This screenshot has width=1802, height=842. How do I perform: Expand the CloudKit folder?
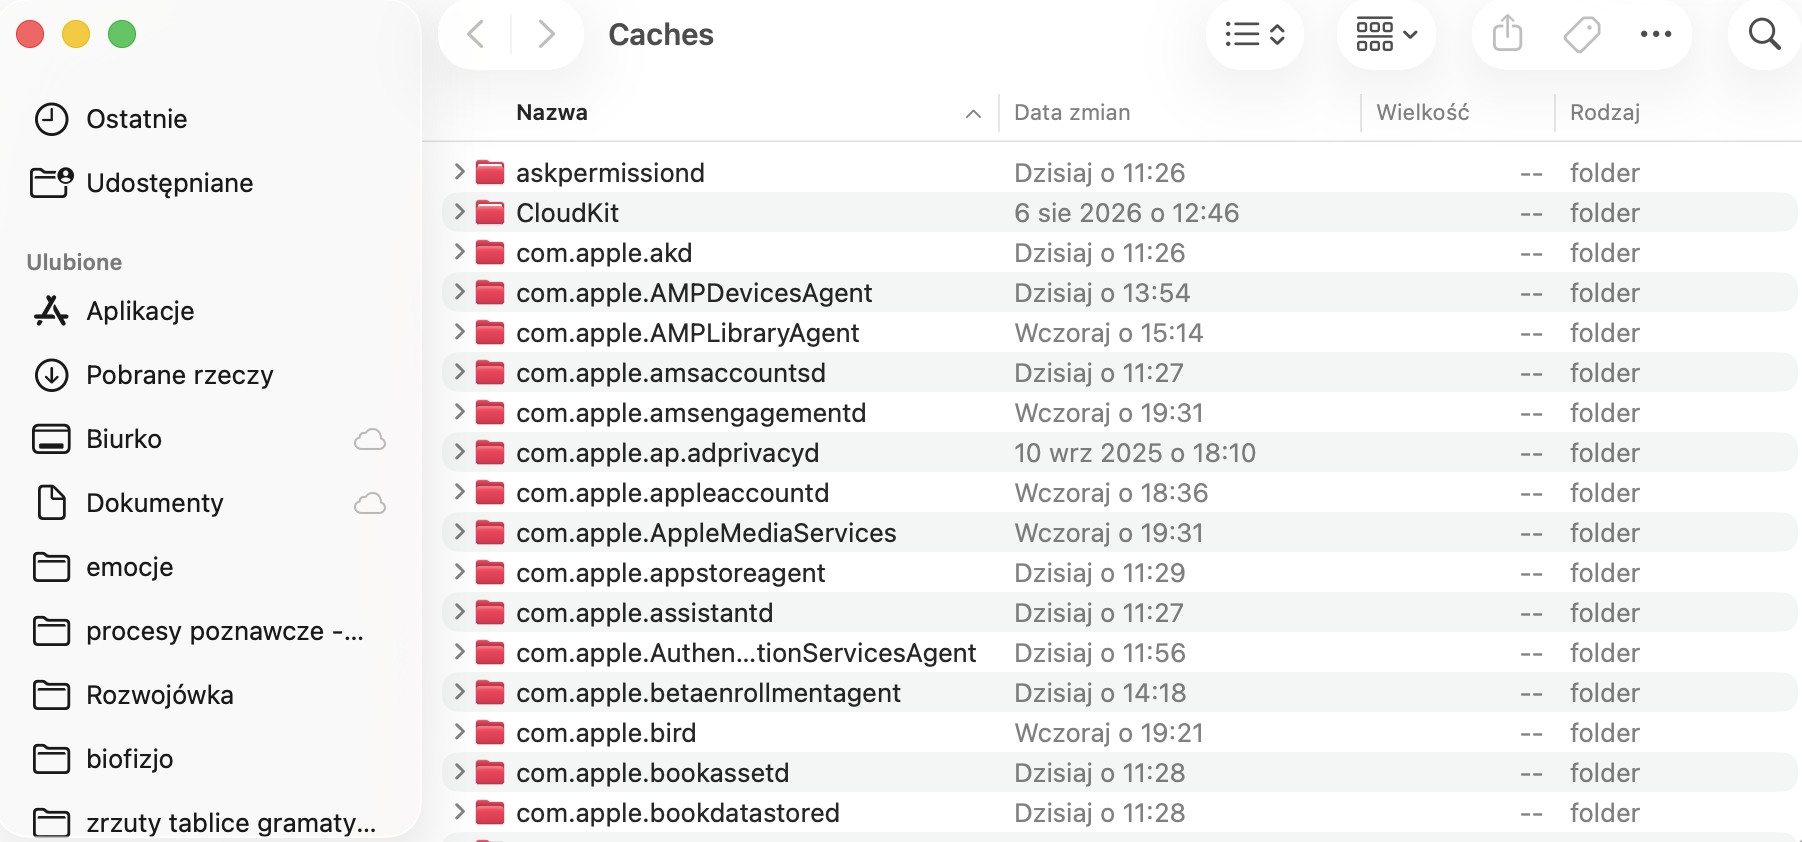pos(459,212)
